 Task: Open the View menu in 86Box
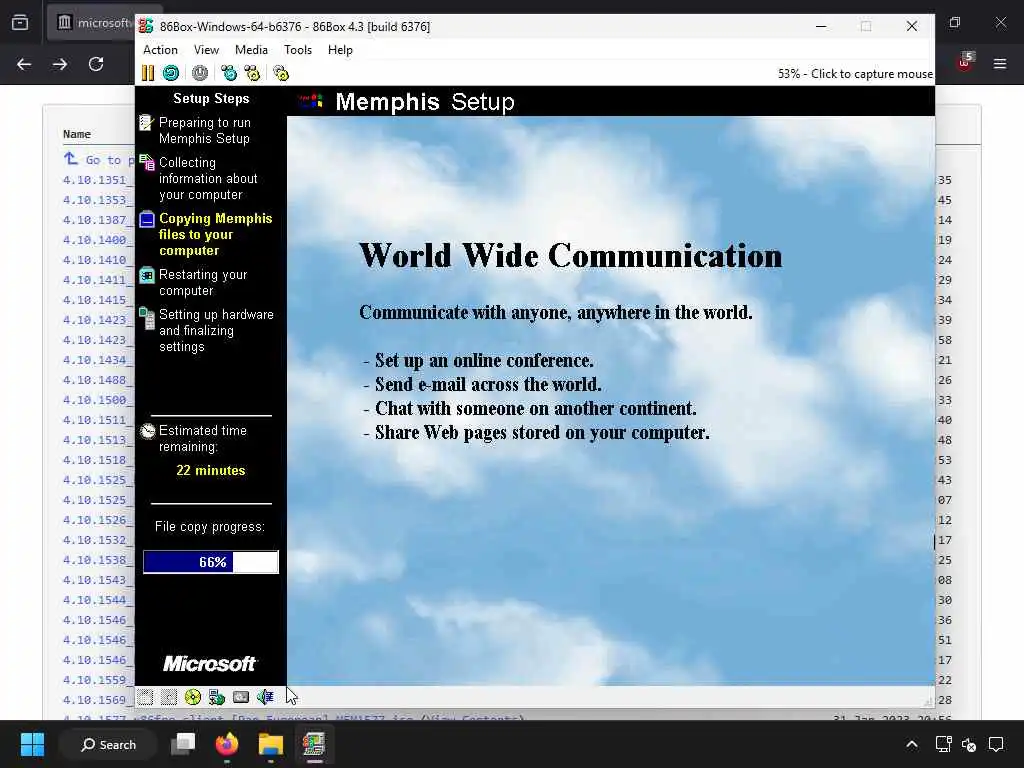coord(206,50)
